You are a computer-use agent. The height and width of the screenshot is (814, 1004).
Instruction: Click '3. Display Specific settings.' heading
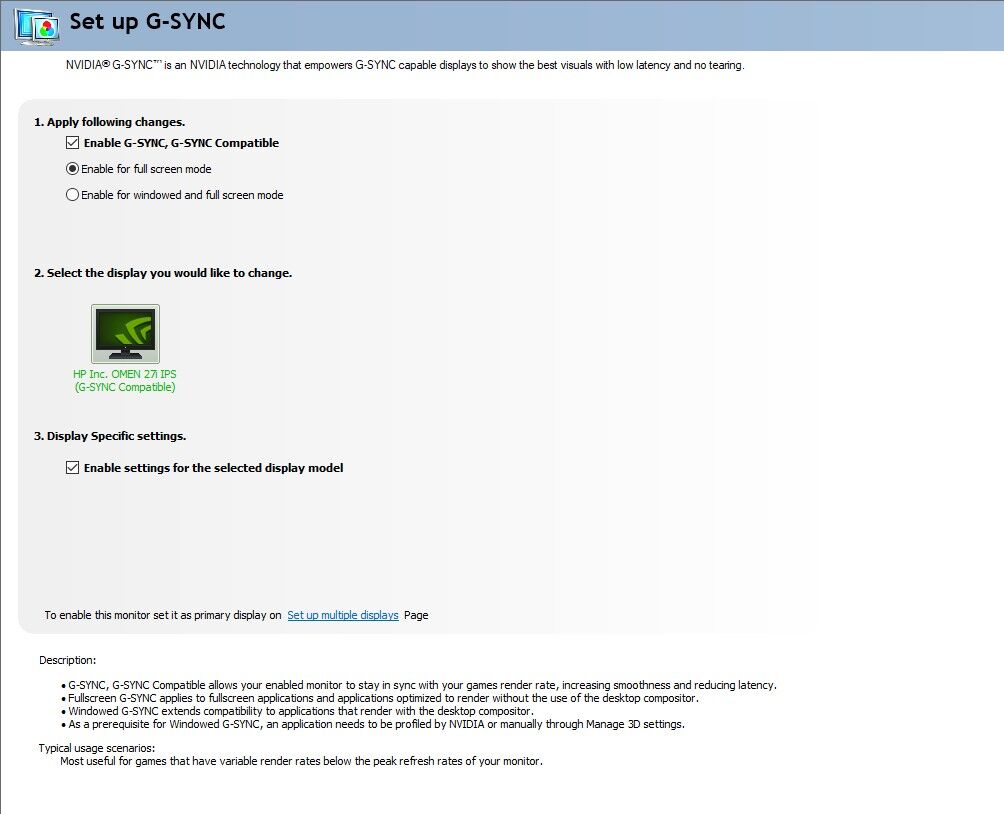click(110, 436)
